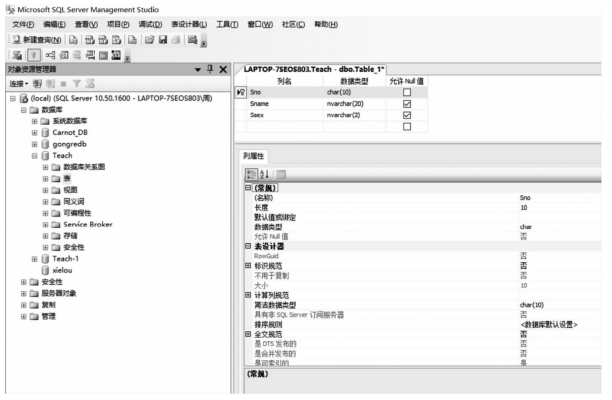The image size is (612, 400).
Task: Click the grayed-out Save All icon
Action: tap(176, 39)
